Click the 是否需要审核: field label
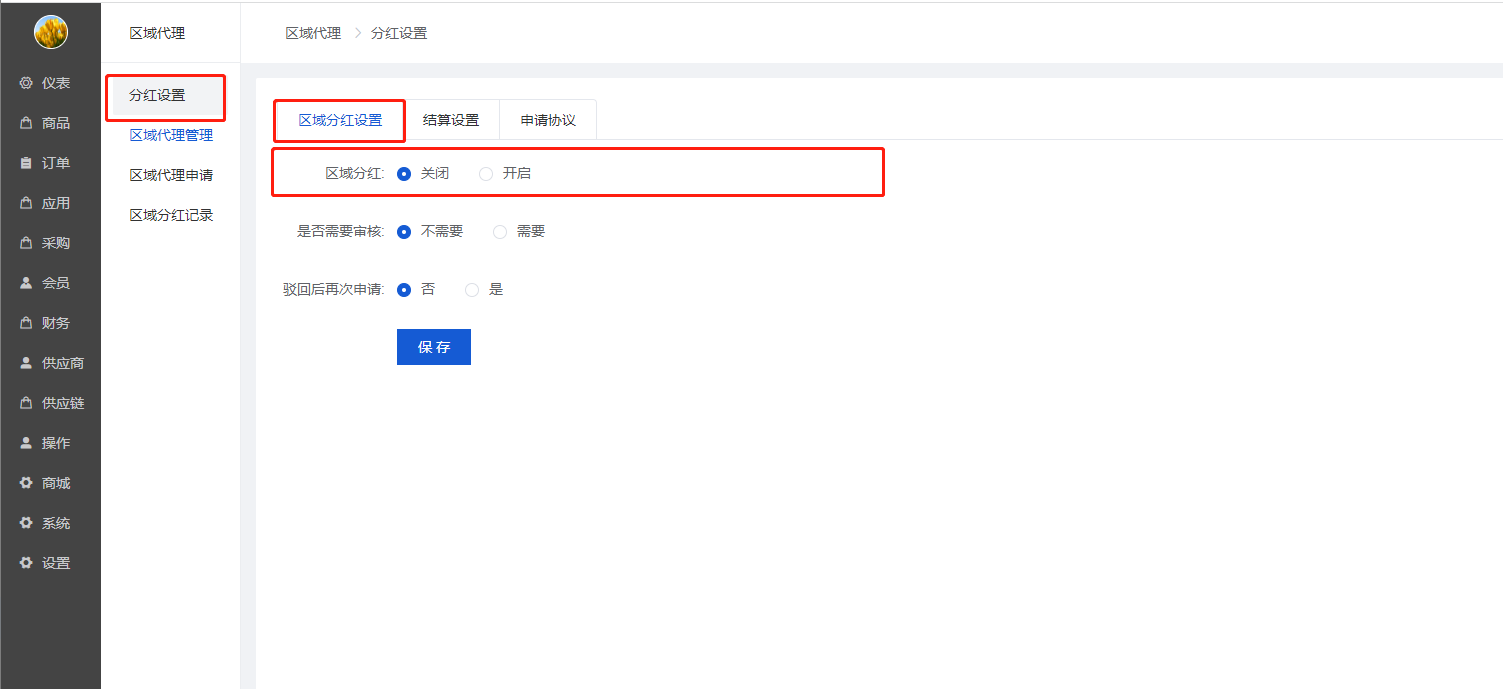Viewport: 1503px width, 689px height. [341, 232]
